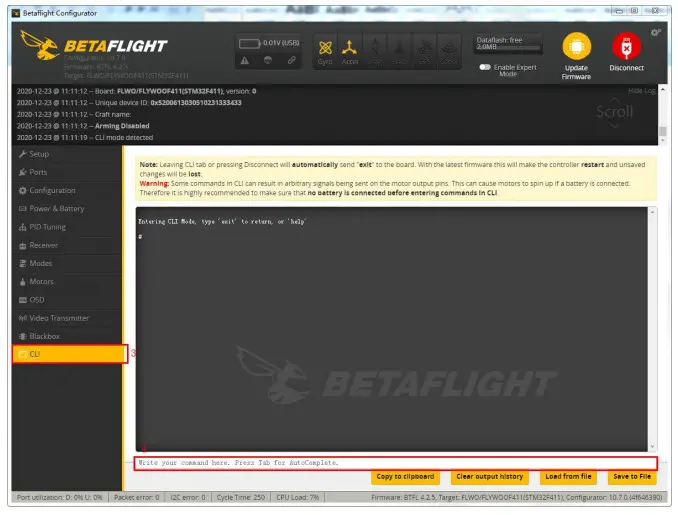The height and width of the screenshot is (515, 678).
Task: Toggle Enable Expert Mode switch
Action: (485, 67)
